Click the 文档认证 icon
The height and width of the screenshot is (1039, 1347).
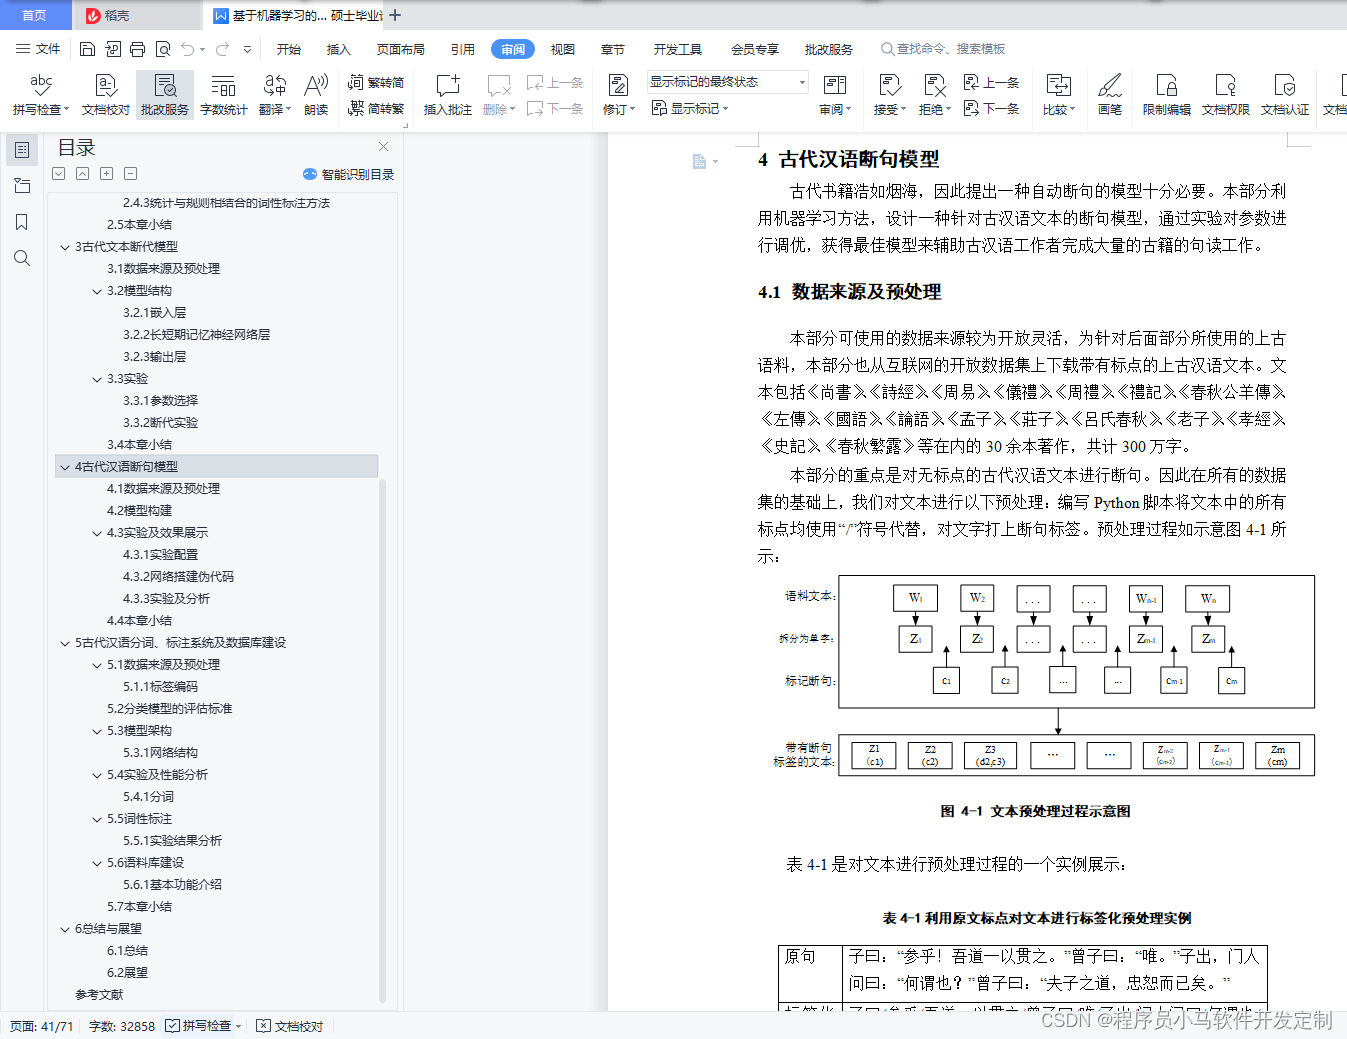1285,95
